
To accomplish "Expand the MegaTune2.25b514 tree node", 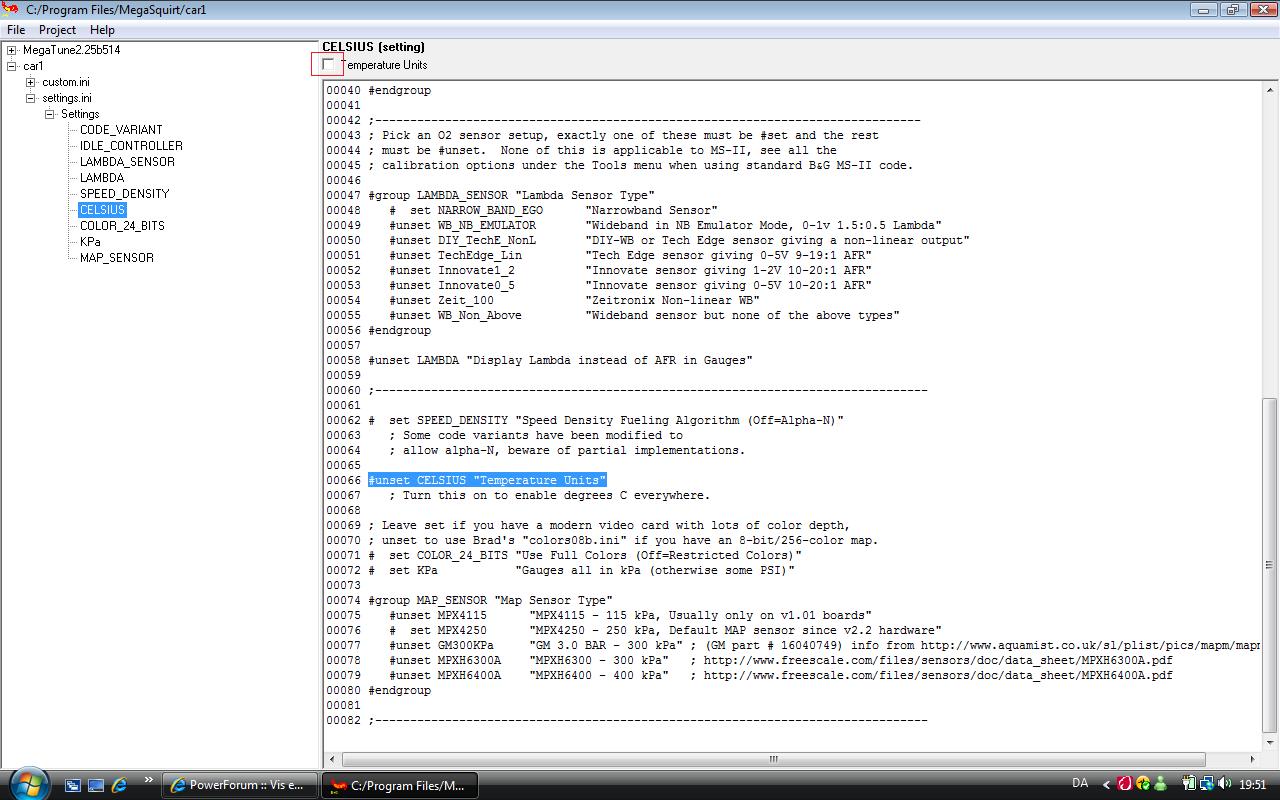I will pyautogui.click(x=11, y=50).
